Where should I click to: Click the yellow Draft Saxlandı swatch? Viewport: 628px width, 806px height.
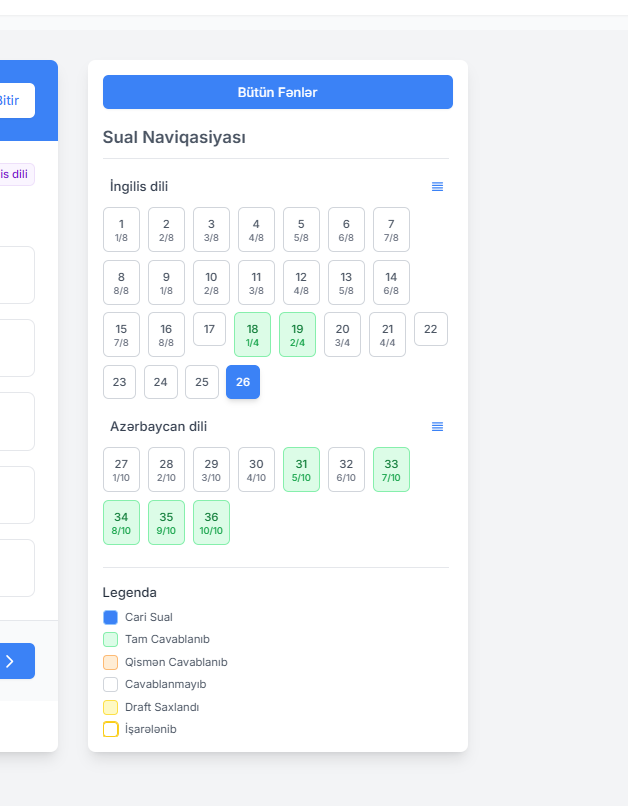(110, 707)
